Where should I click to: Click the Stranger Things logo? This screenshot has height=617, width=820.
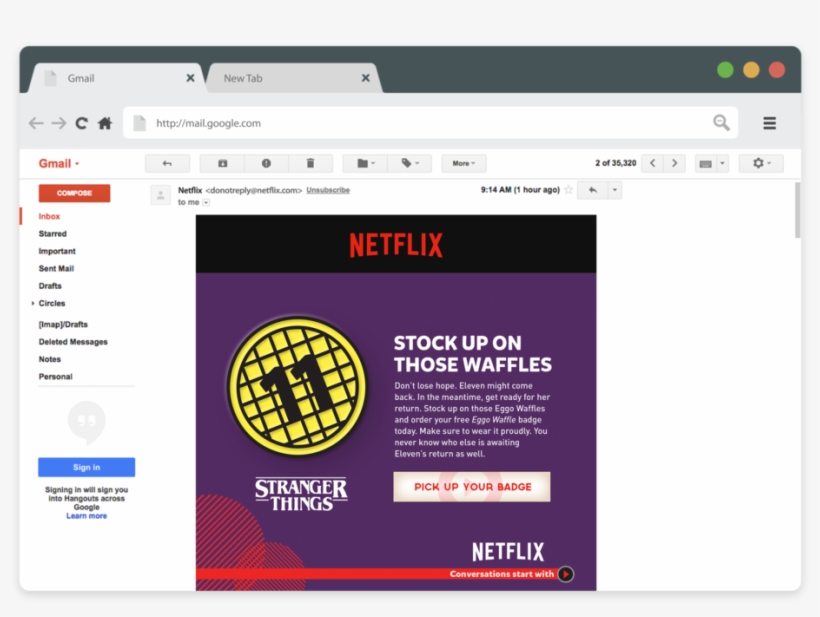pyautogui.click(x=301, y=494)
